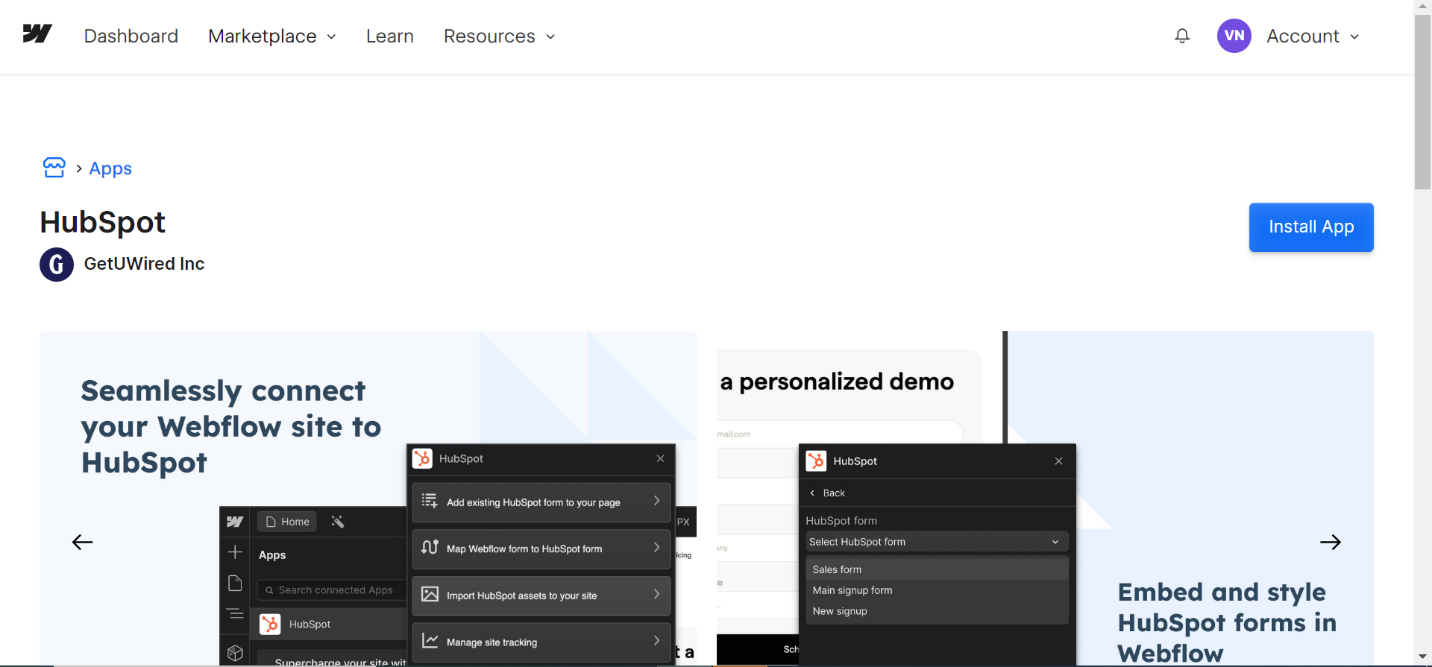Viewport: 1432px width, 667px height.
Task: Click the Install App button
Action: [1311, 227]
